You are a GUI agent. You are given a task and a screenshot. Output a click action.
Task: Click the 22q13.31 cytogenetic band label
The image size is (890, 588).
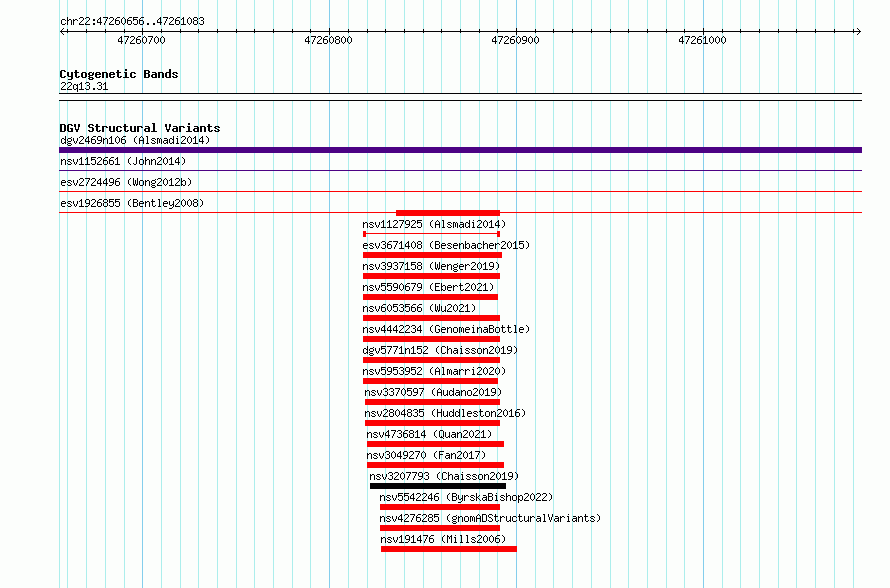coord(84,86)
